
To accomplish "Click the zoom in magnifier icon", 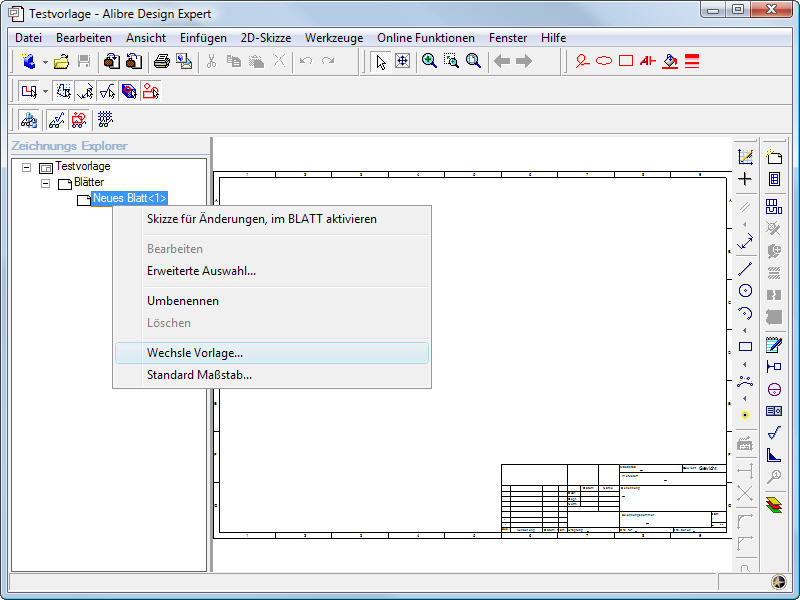I will coord(429,61).
